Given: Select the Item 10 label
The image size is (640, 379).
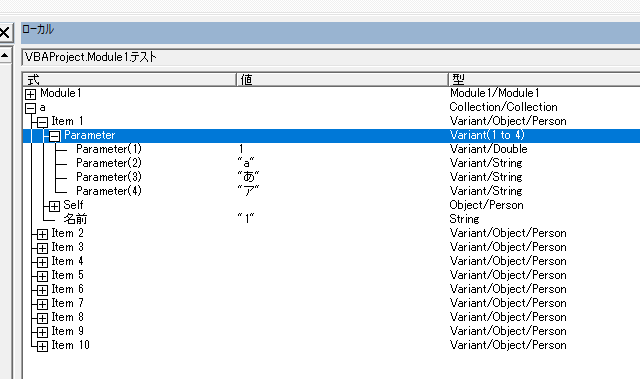Looking at the screenshot, I should [x=70, y=345].
